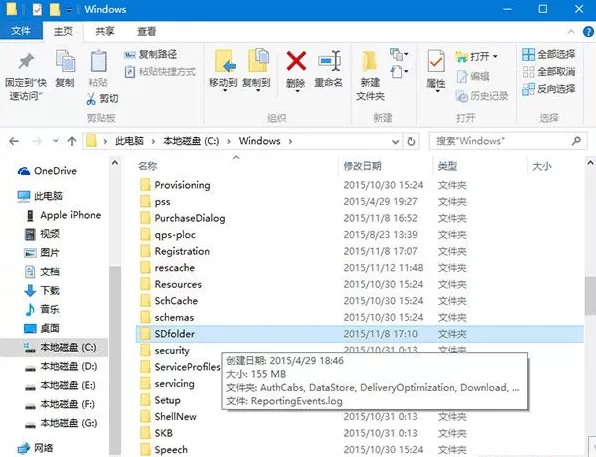Select the Rename (重命名) ribbon icon
Viewport: 596px width, 457px height.
[329, 61]
